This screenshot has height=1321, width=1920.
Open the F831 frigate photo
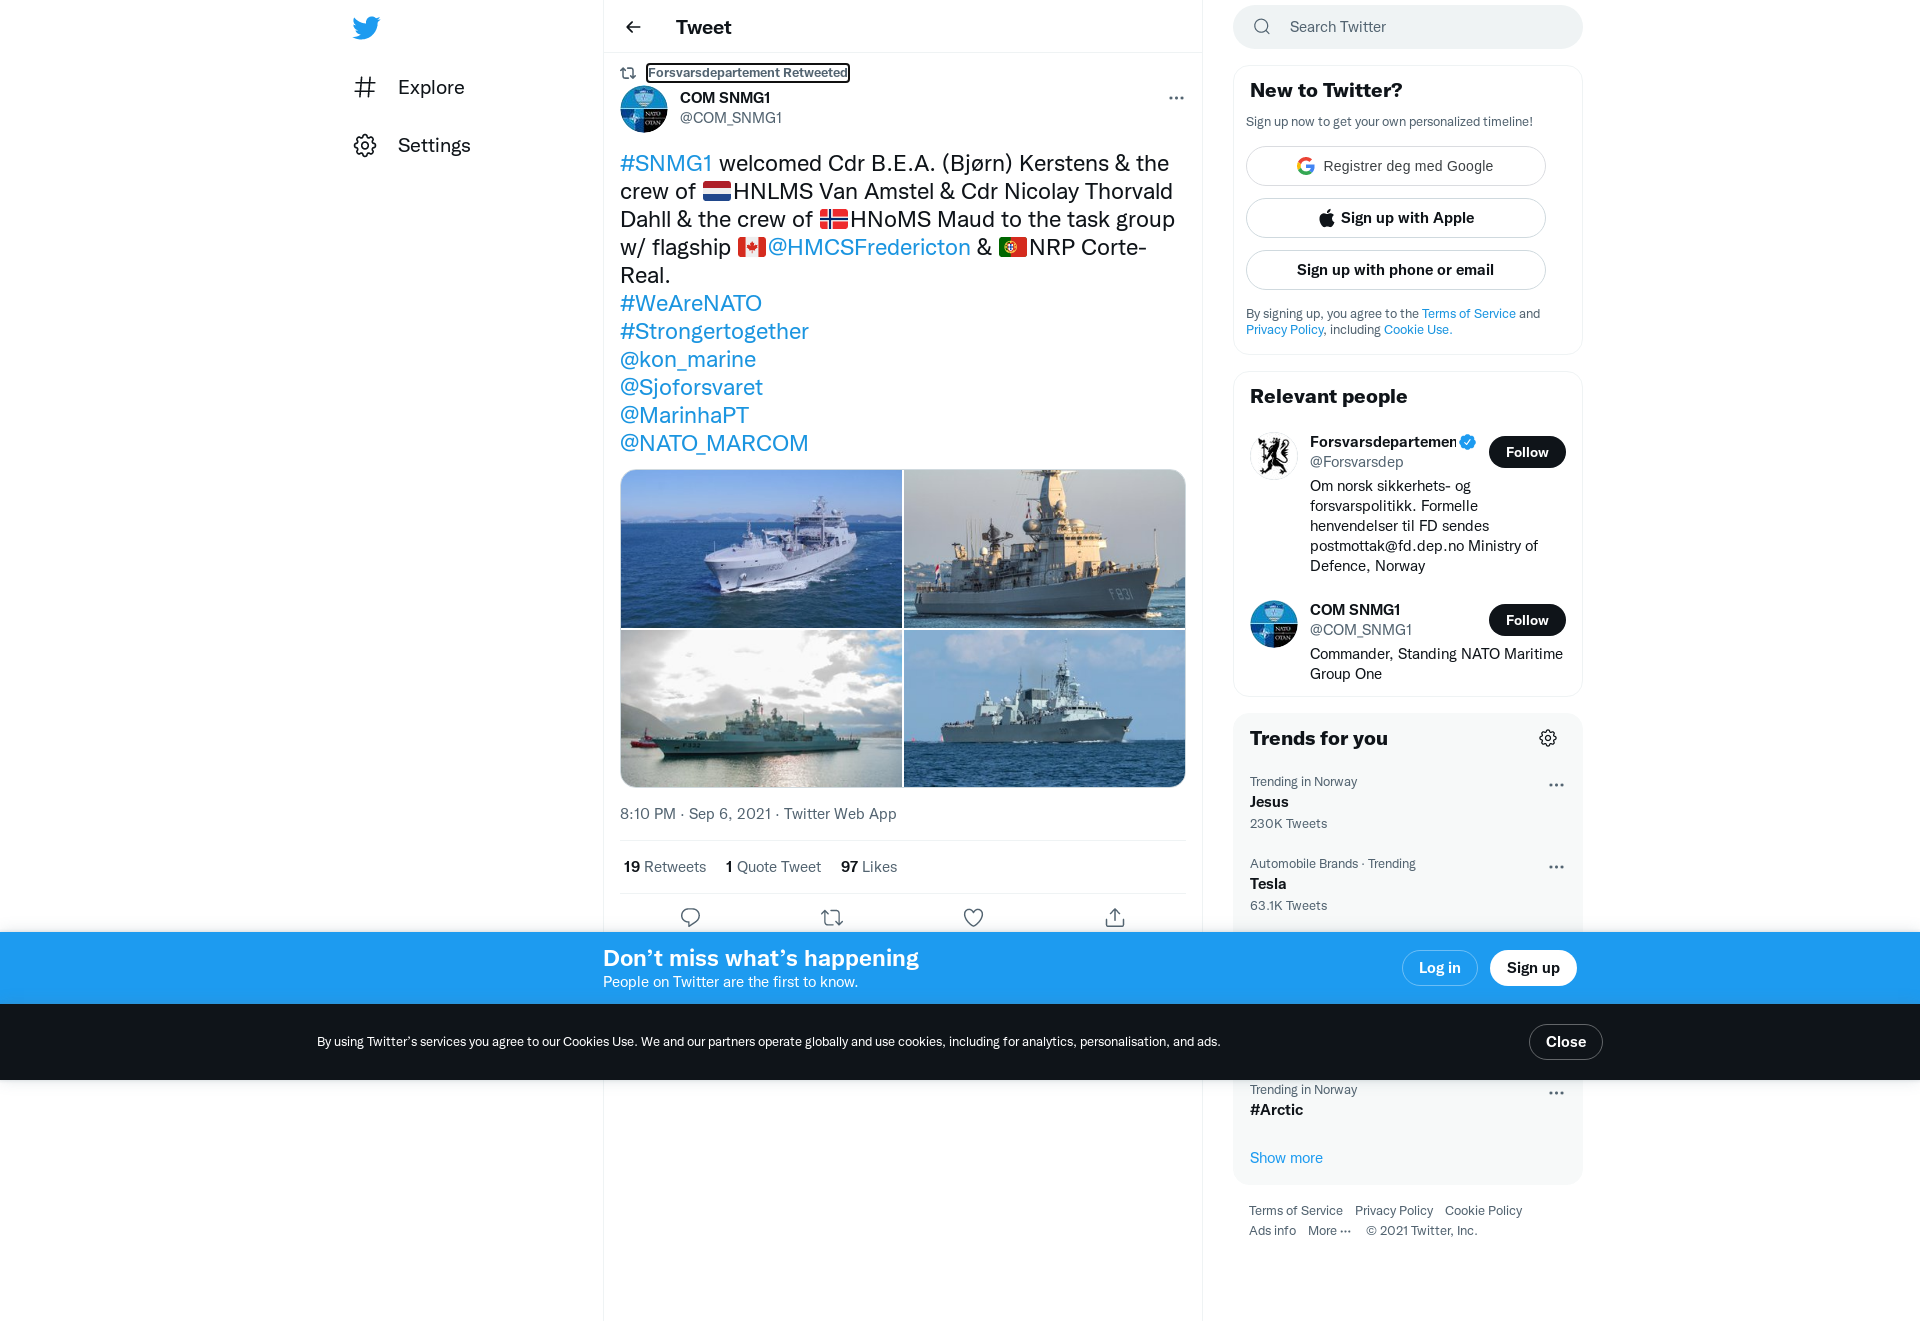(x=1044, y=549)
